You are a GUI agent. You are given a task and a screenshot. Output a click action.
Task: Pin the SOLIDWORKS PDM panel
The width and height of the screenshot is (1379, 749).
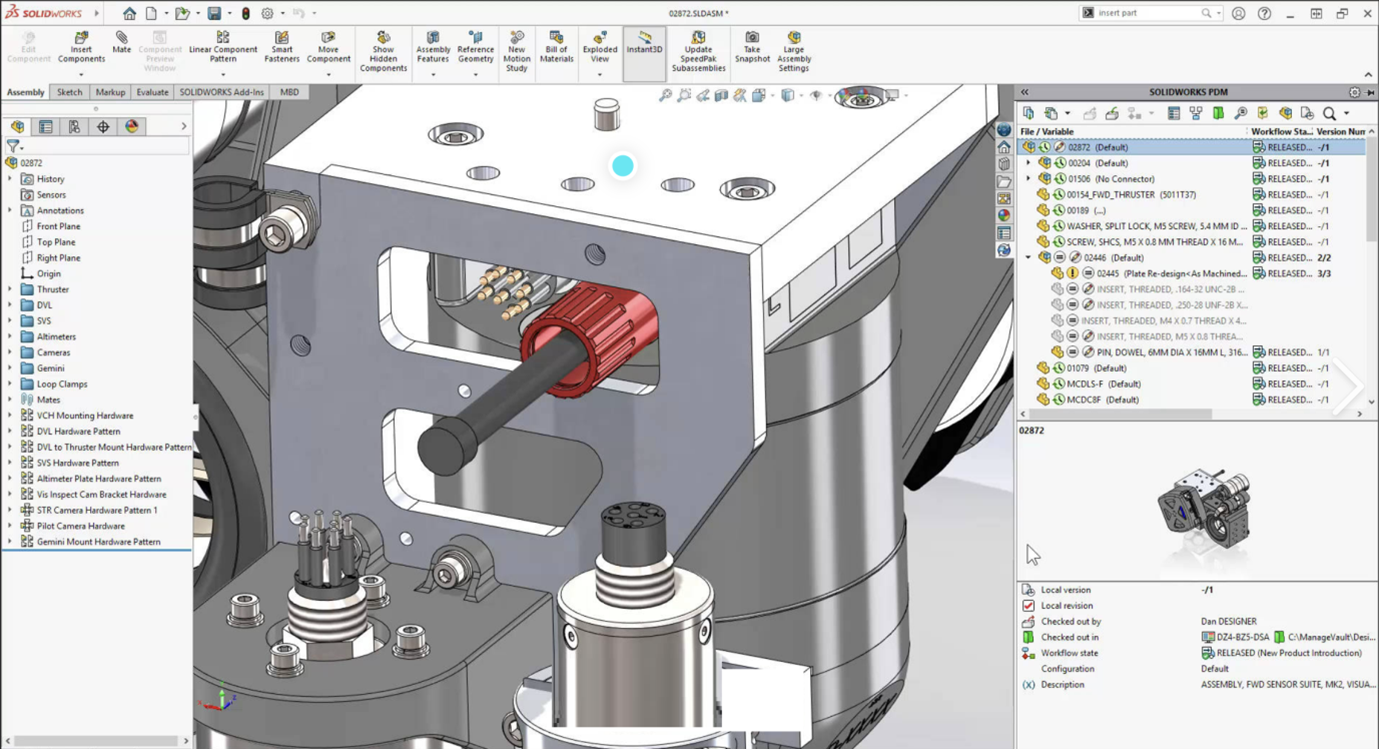1368,92
